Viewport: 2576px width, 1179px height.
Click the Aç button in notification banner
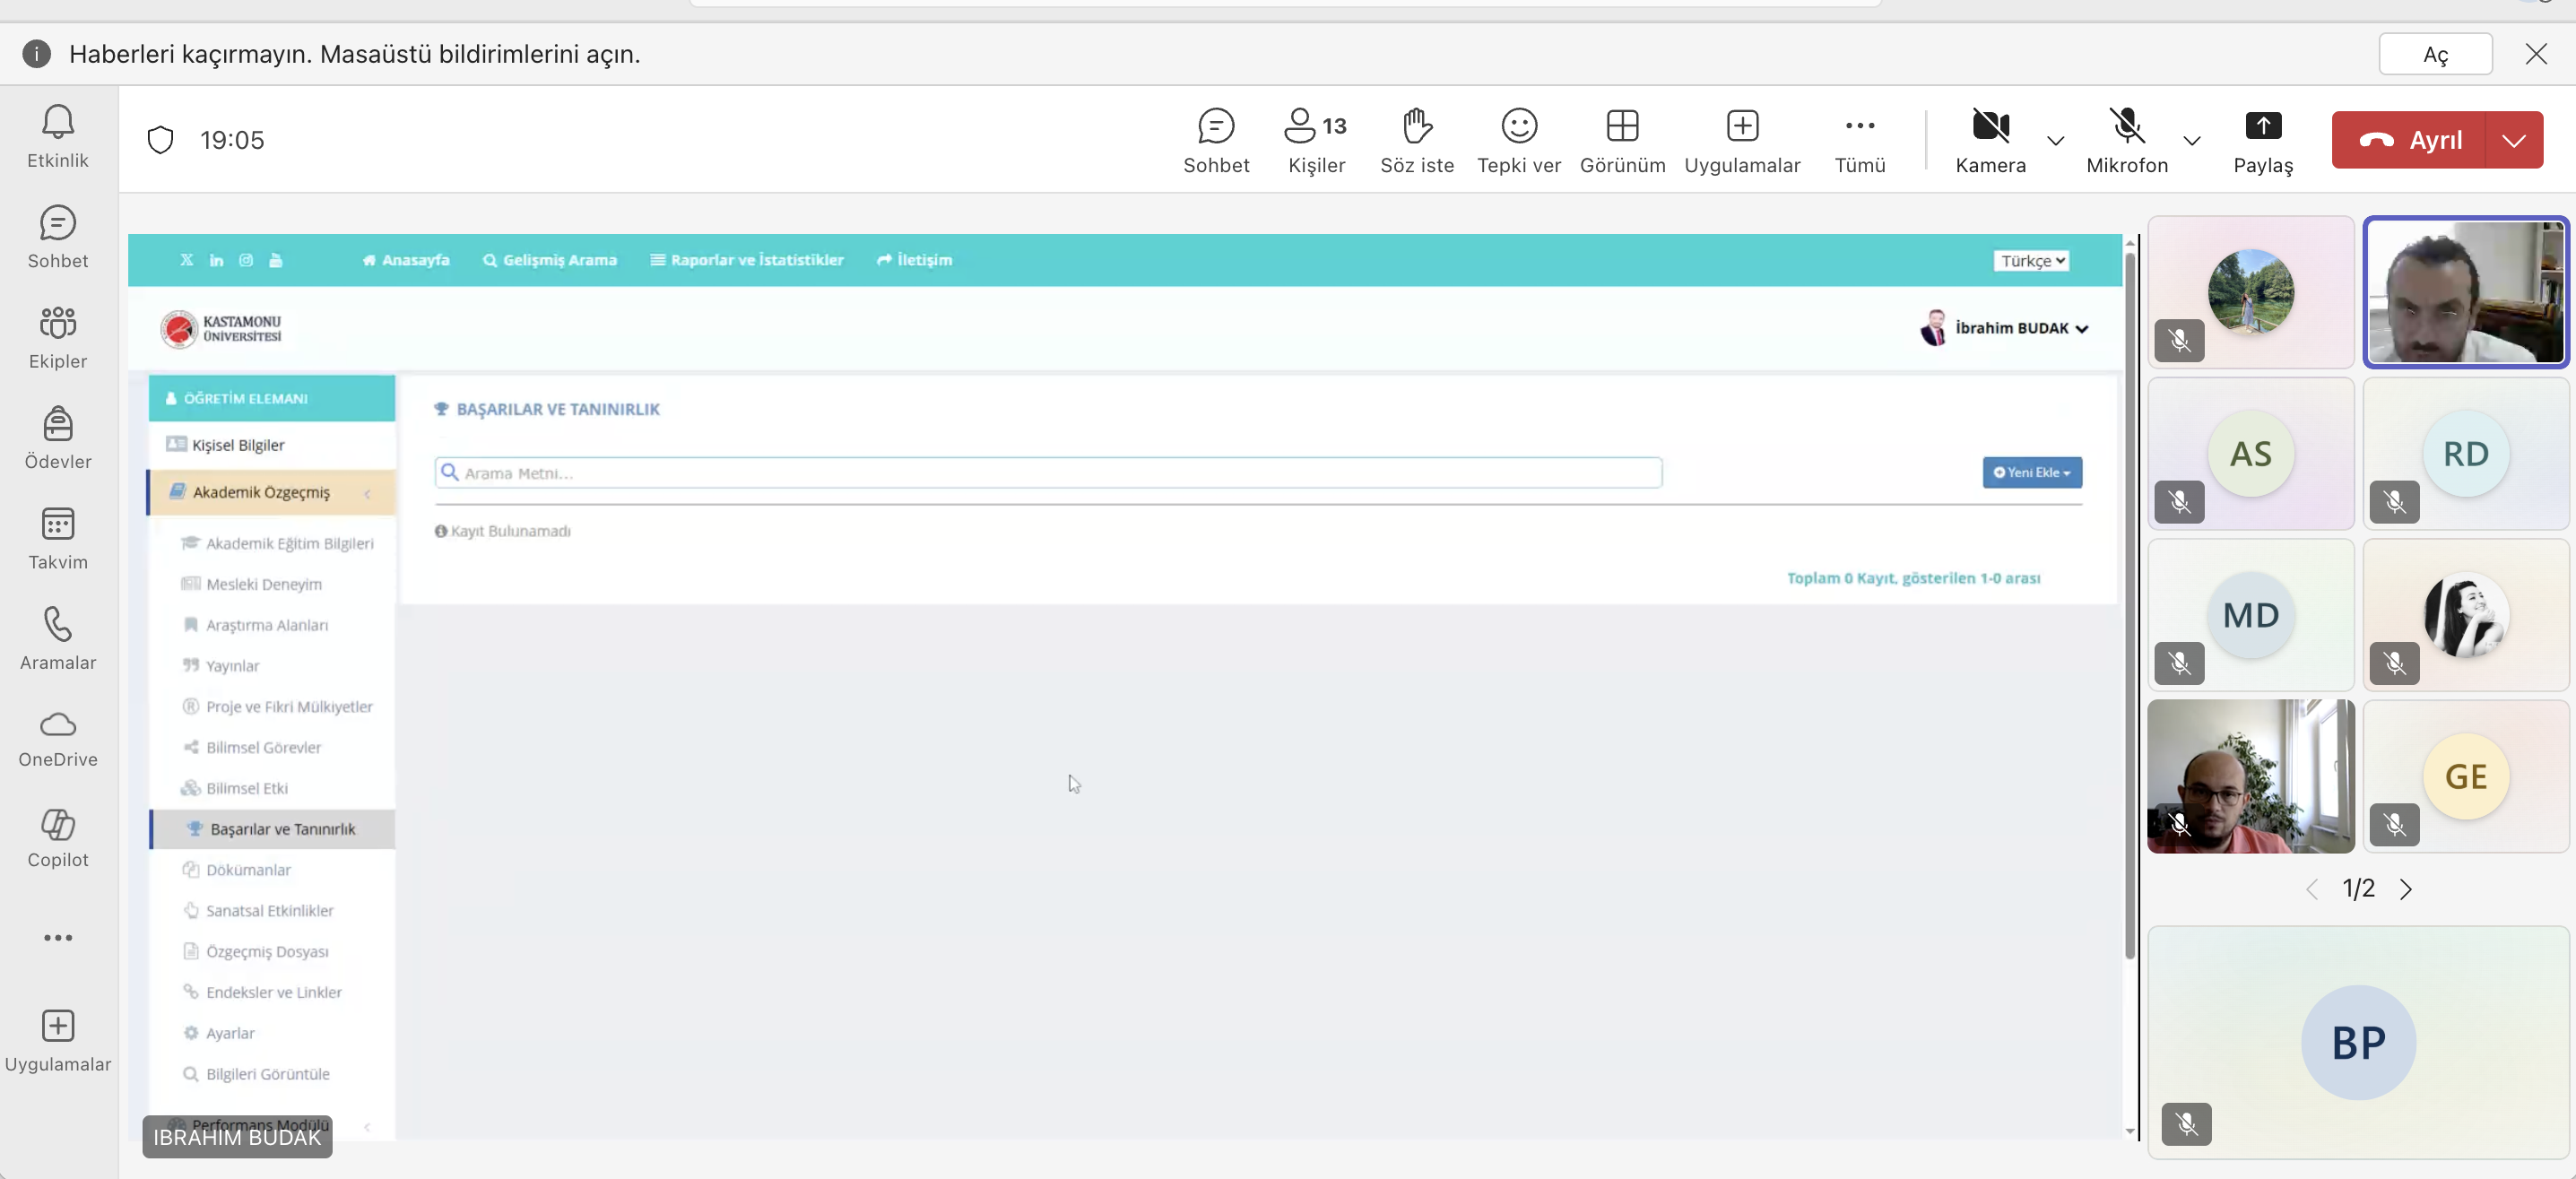(2435, 54)
